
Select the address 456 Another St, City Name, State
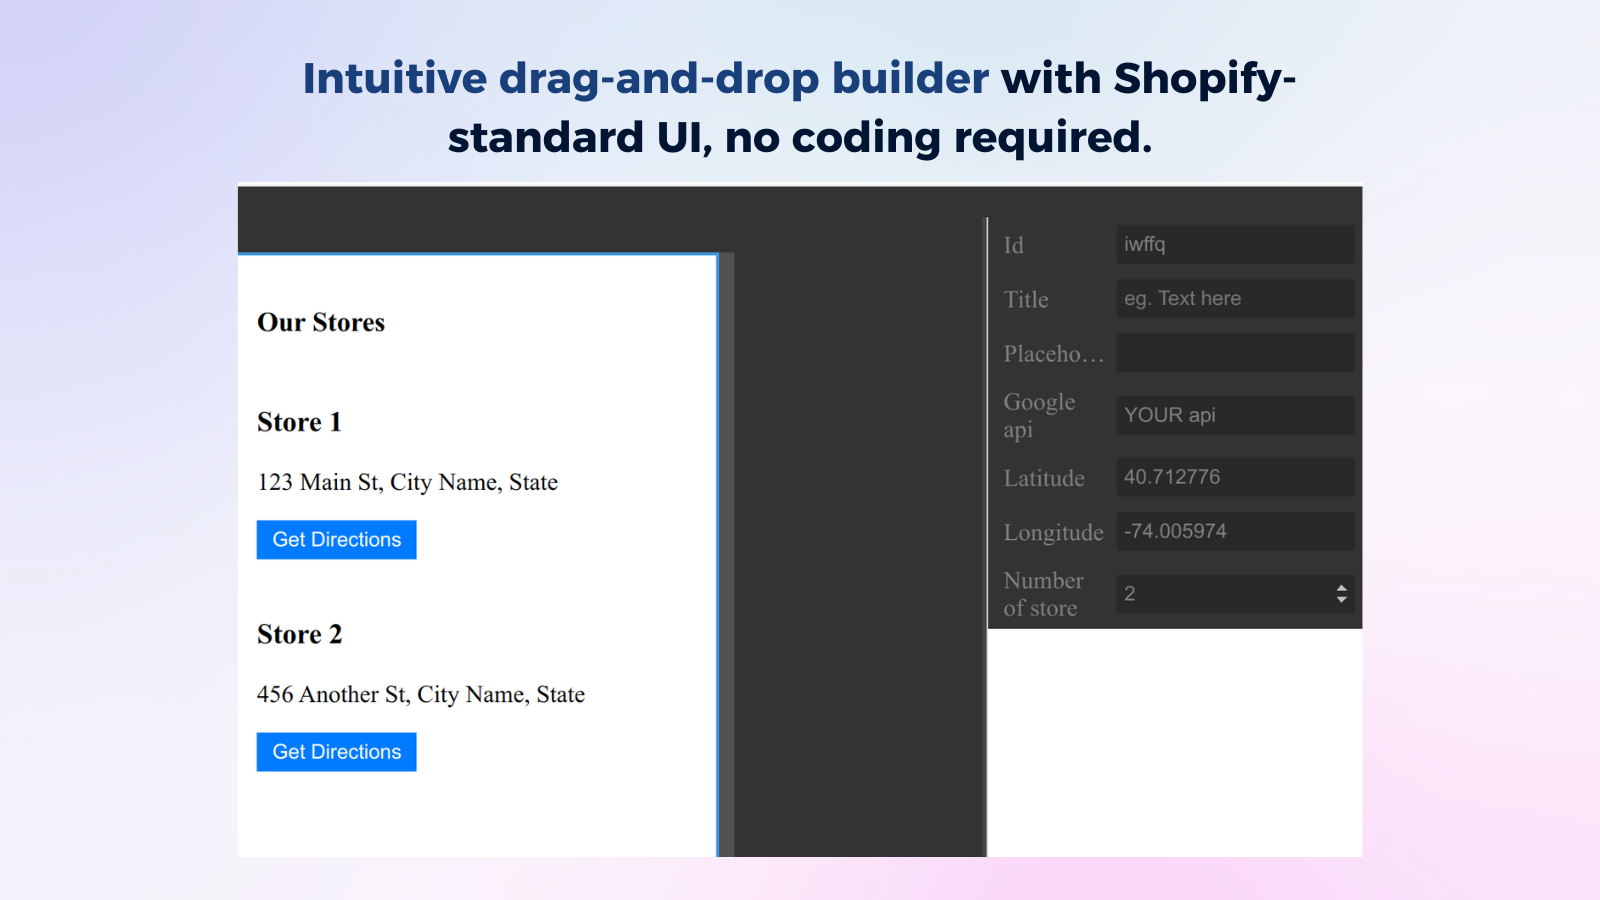tap(420, 694)
